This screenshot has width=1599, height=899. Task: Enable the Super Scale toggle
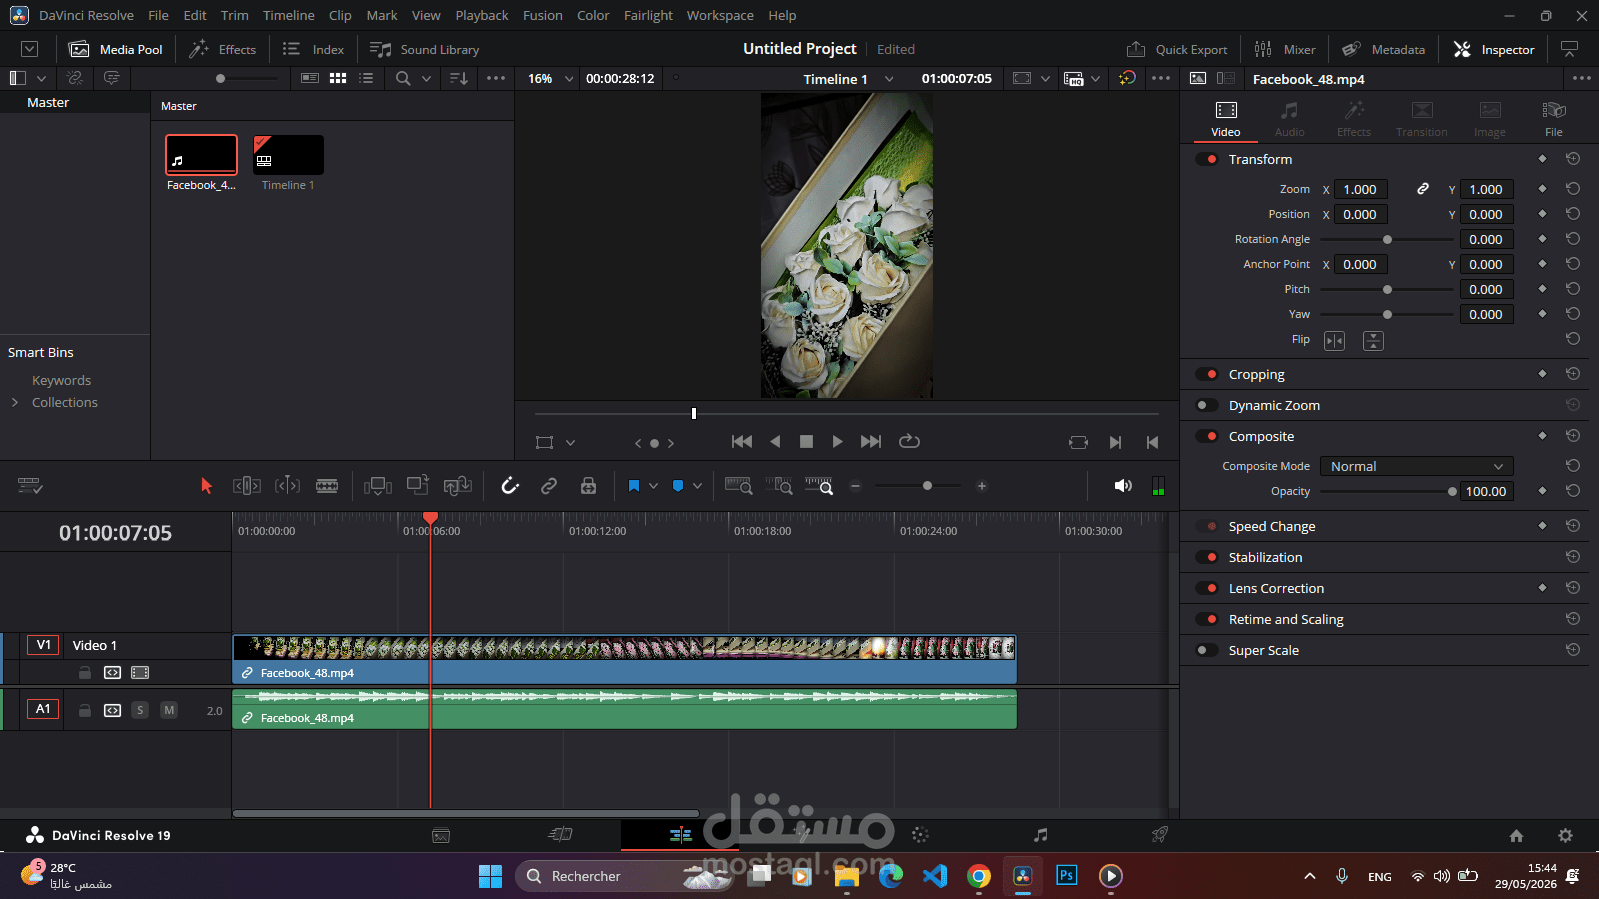tap(1208, 650)
